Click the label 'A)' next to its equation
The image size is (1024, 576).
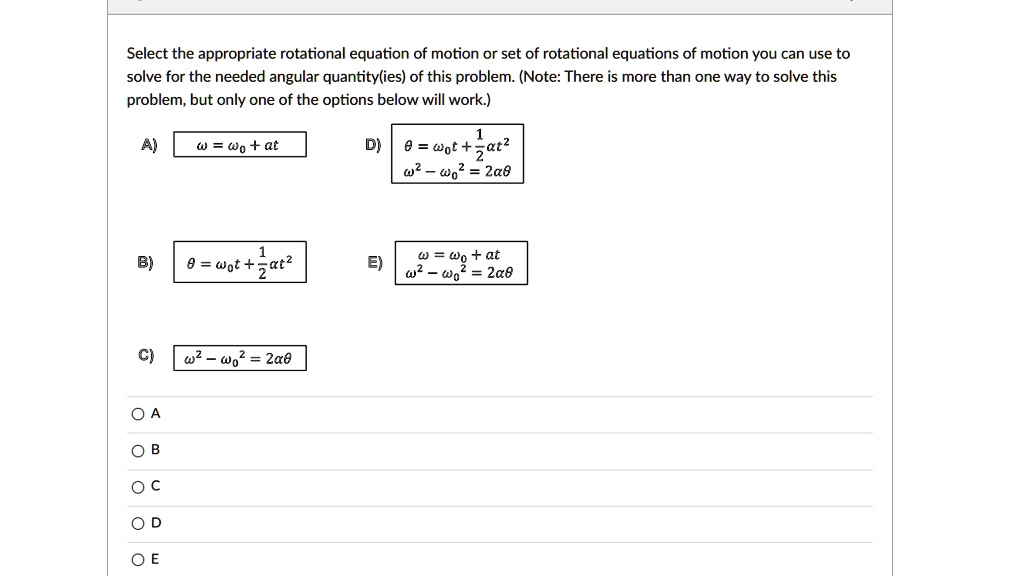pos(147,144)
